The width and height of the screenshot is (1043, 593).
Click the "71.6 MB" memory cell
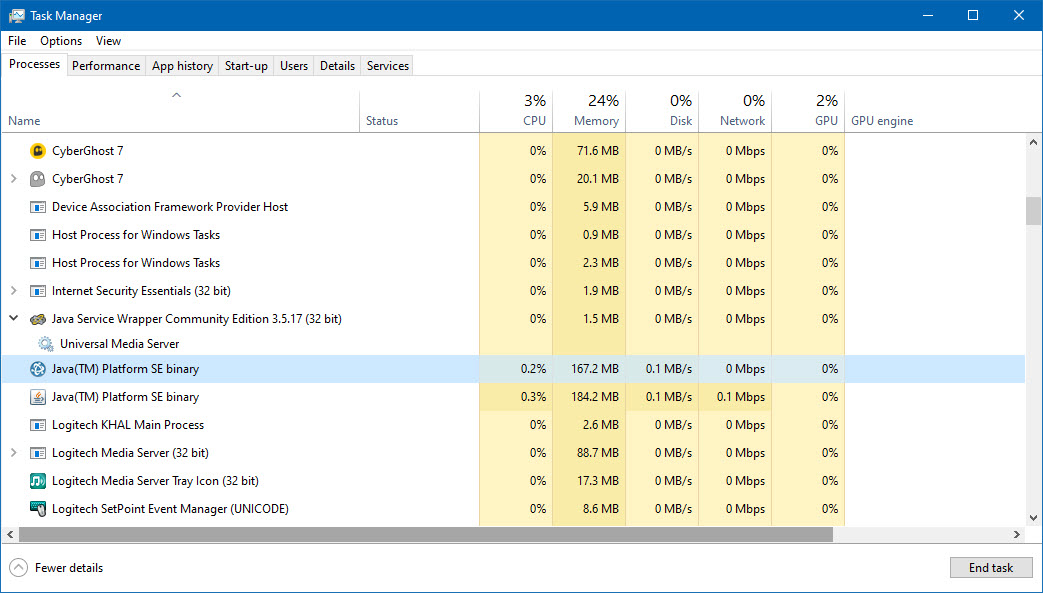589,151
